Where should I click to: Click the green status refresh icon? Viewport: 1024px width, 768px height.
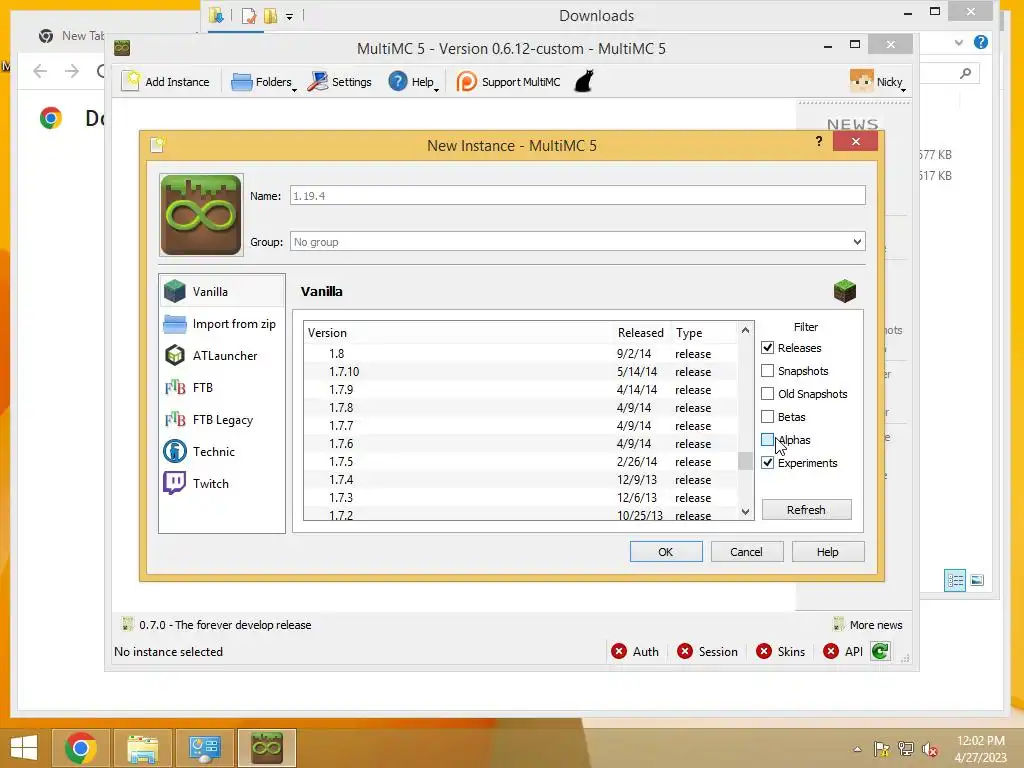(880, 651)
